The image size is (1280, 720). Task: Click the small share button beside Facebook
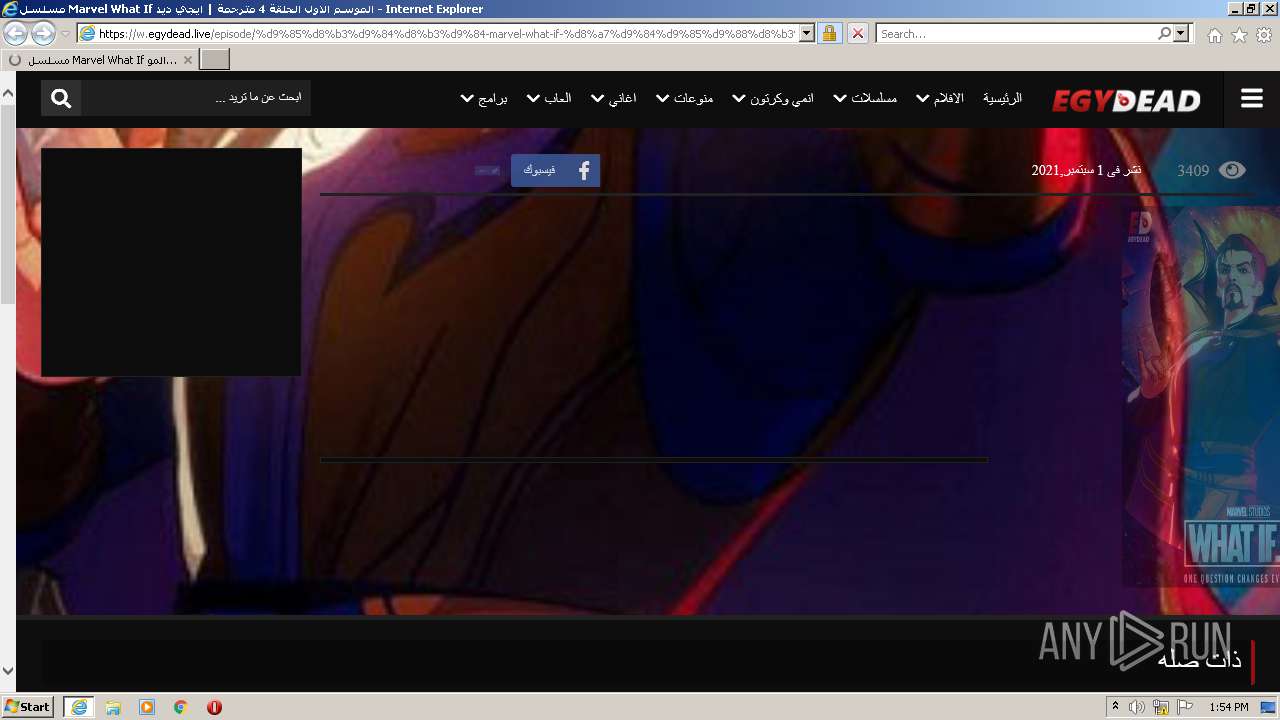pos(487,171)
